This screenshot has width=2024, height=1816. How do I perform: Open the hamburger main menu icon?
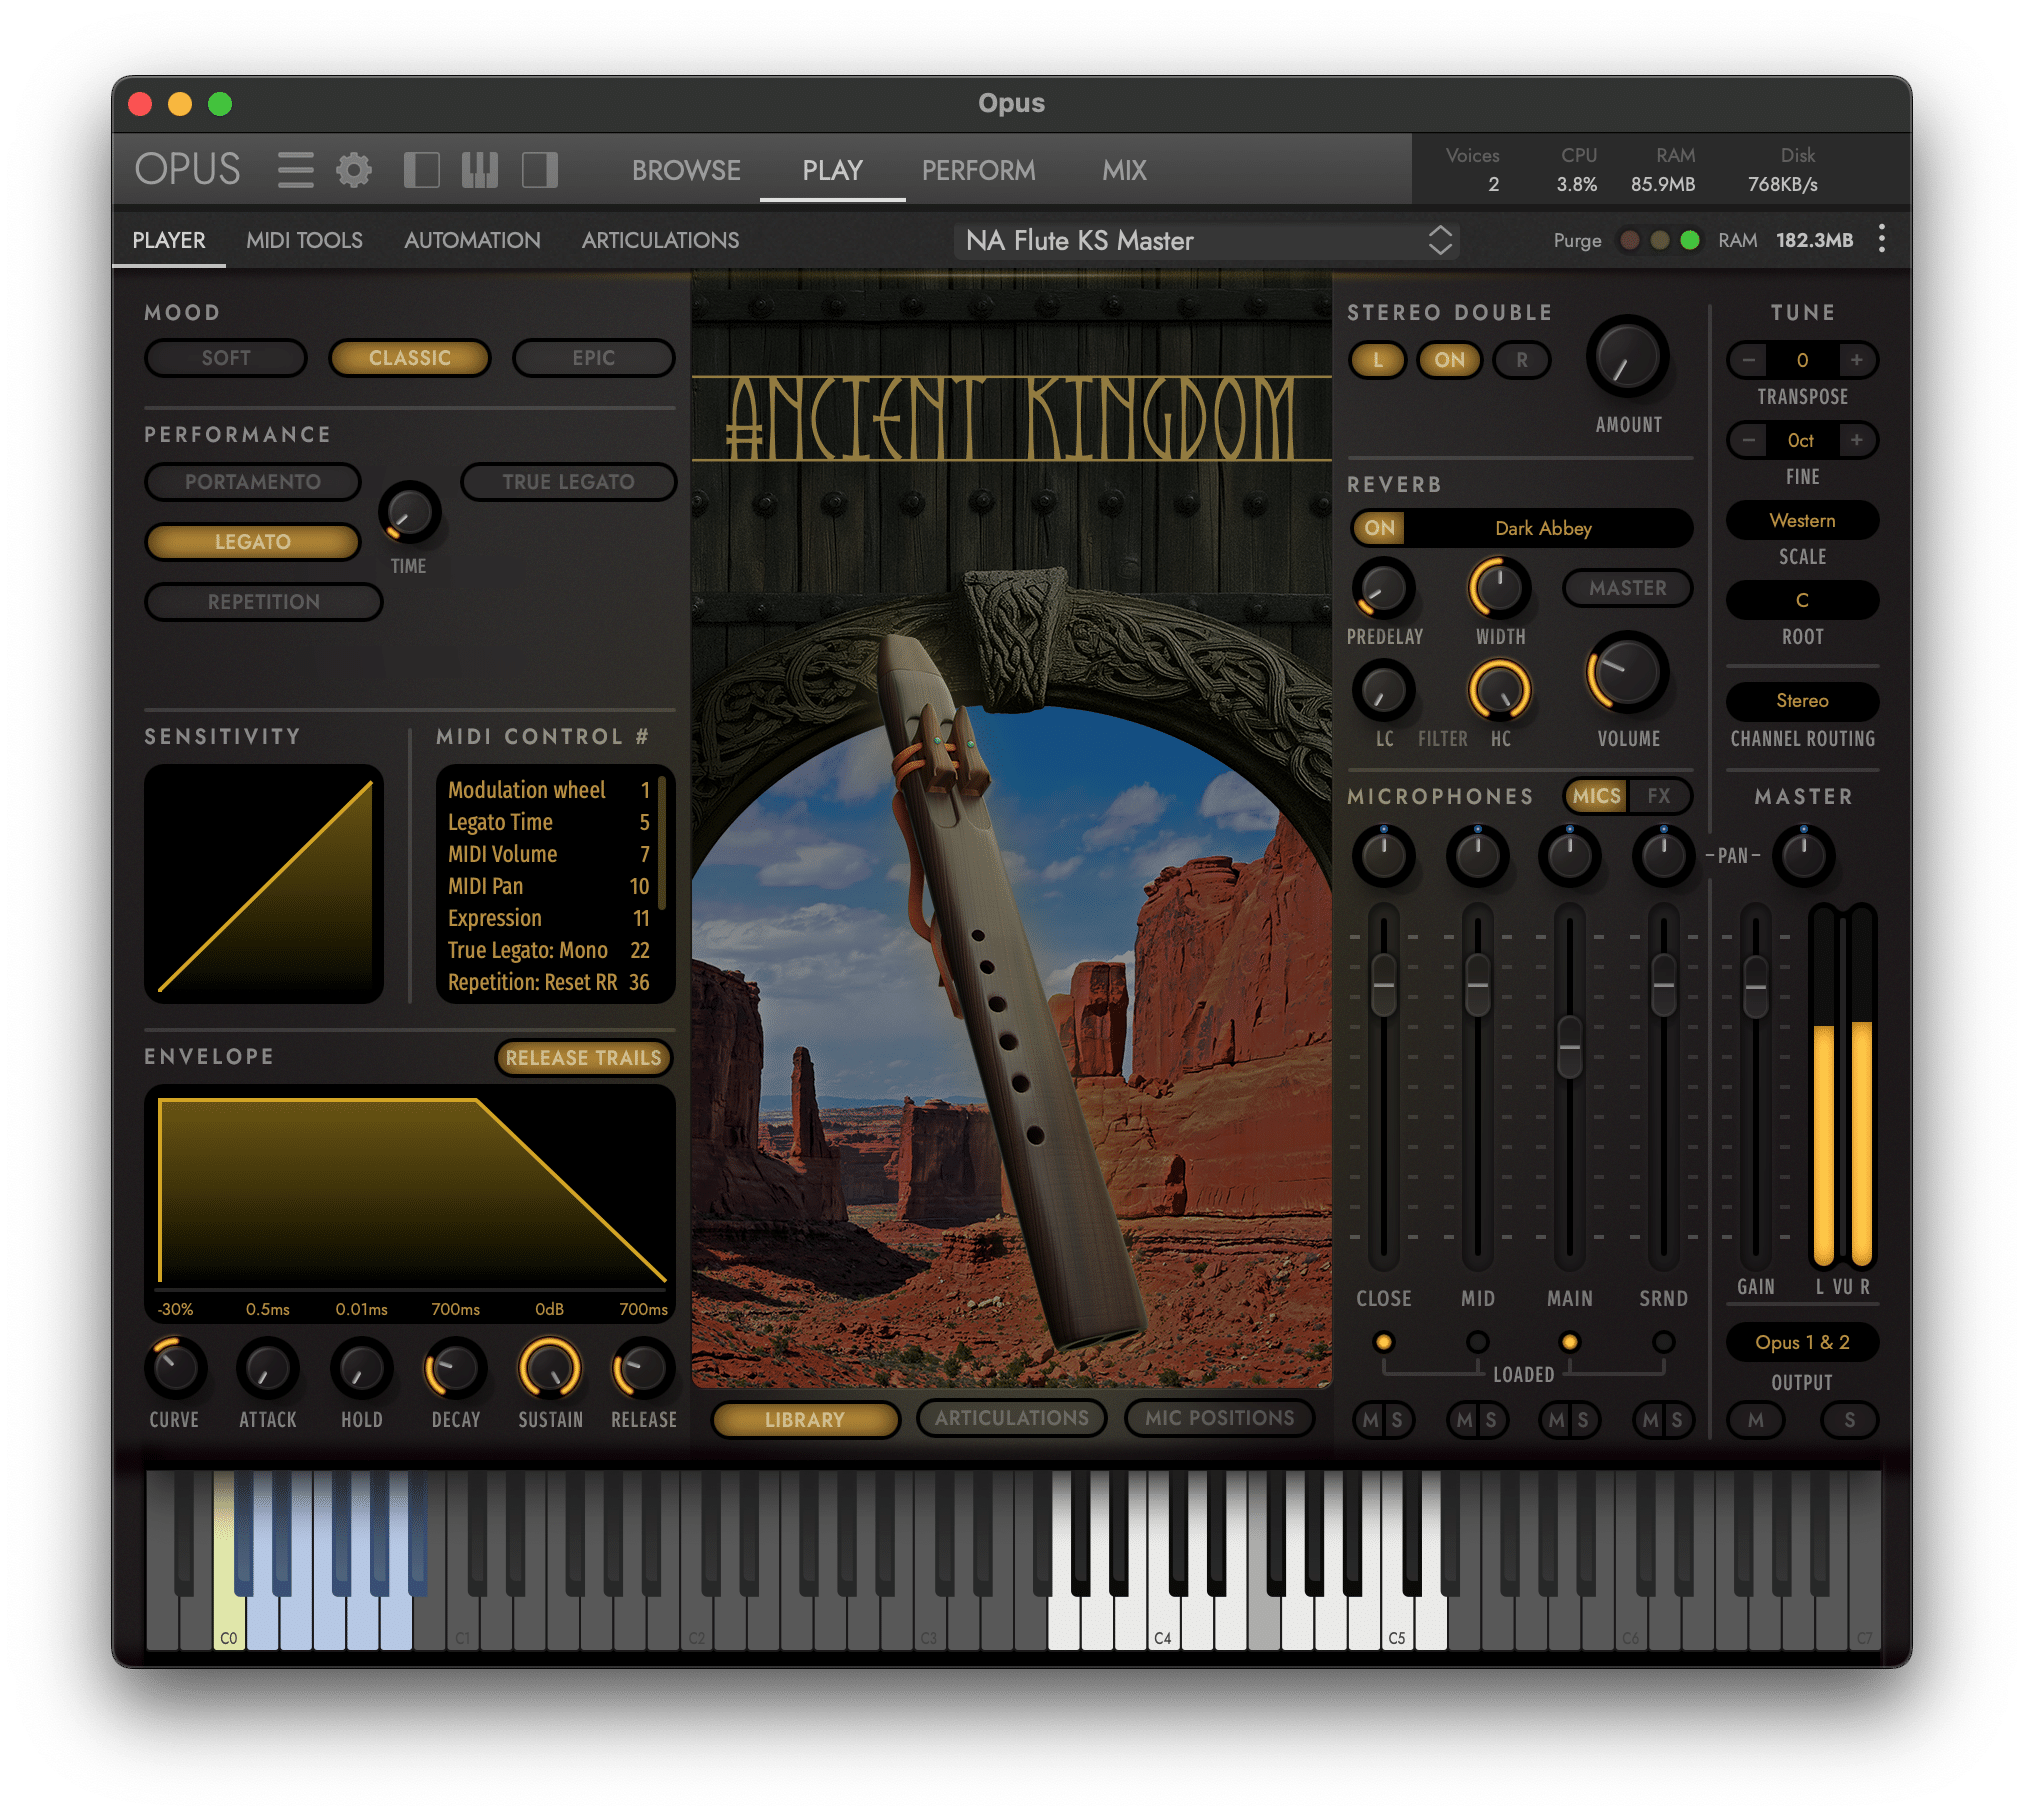click(295, 170)
